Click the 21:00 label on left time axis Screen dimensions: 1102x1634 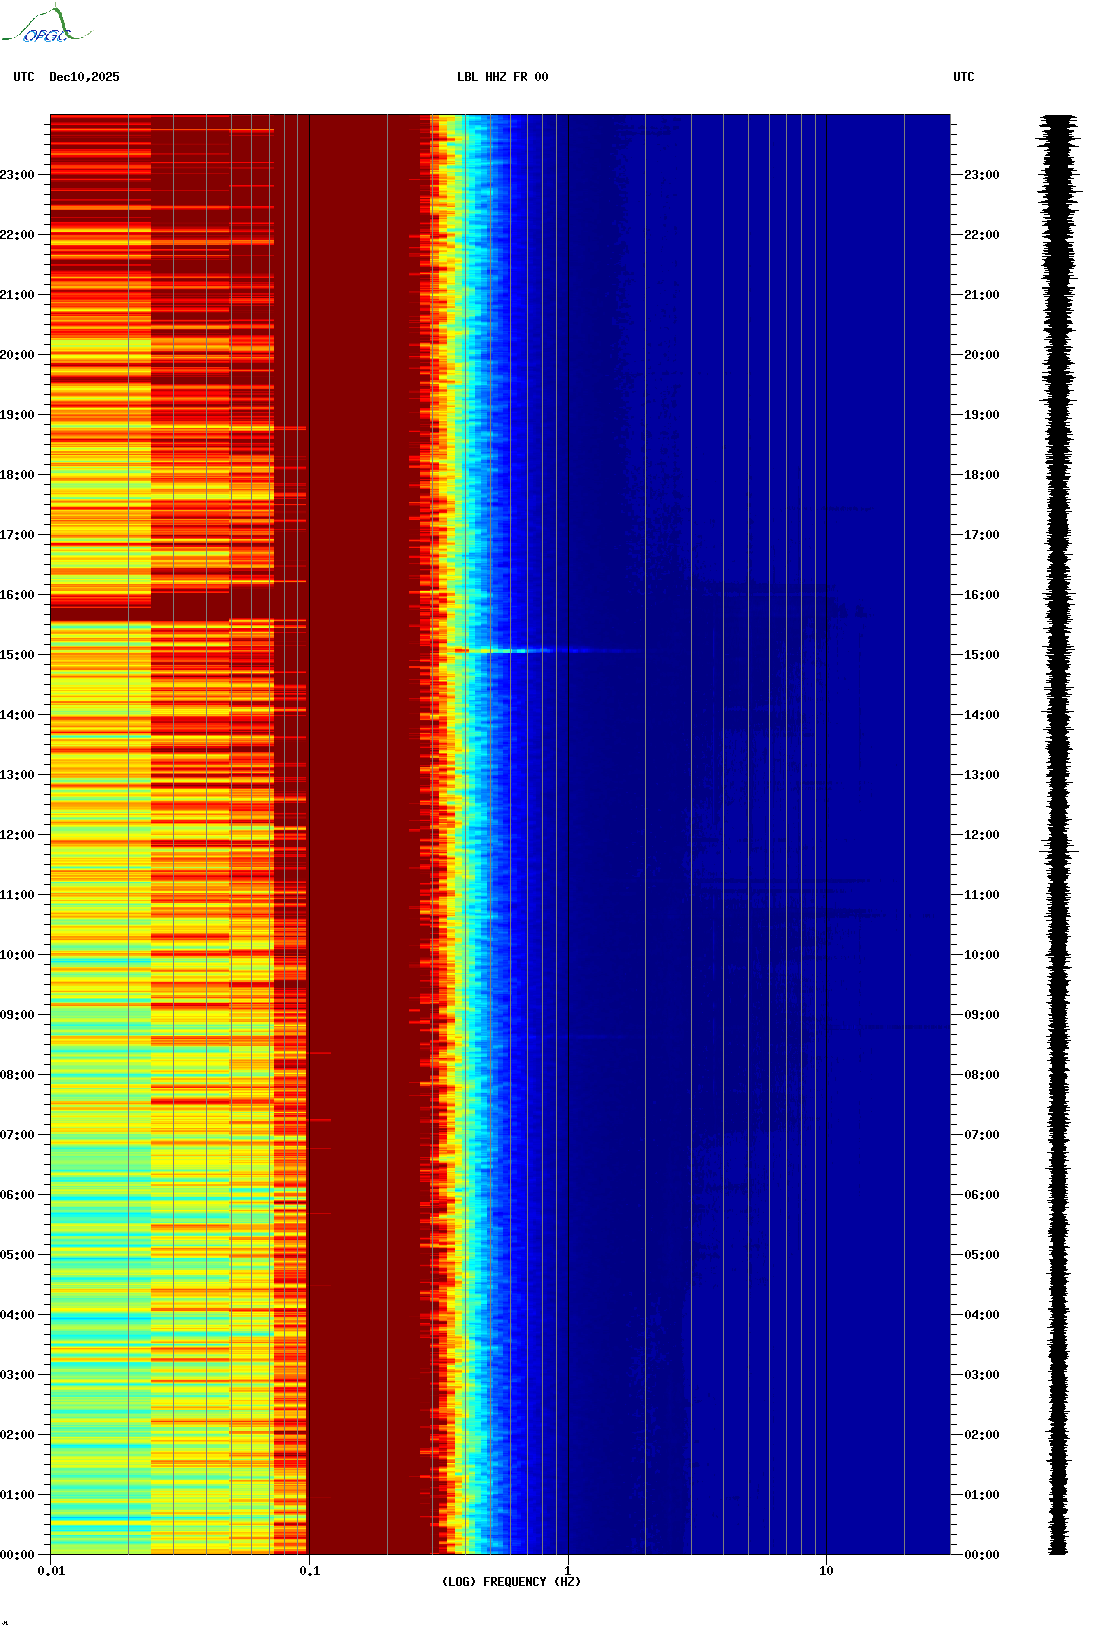pyautogui.click(x=17, y=295)
